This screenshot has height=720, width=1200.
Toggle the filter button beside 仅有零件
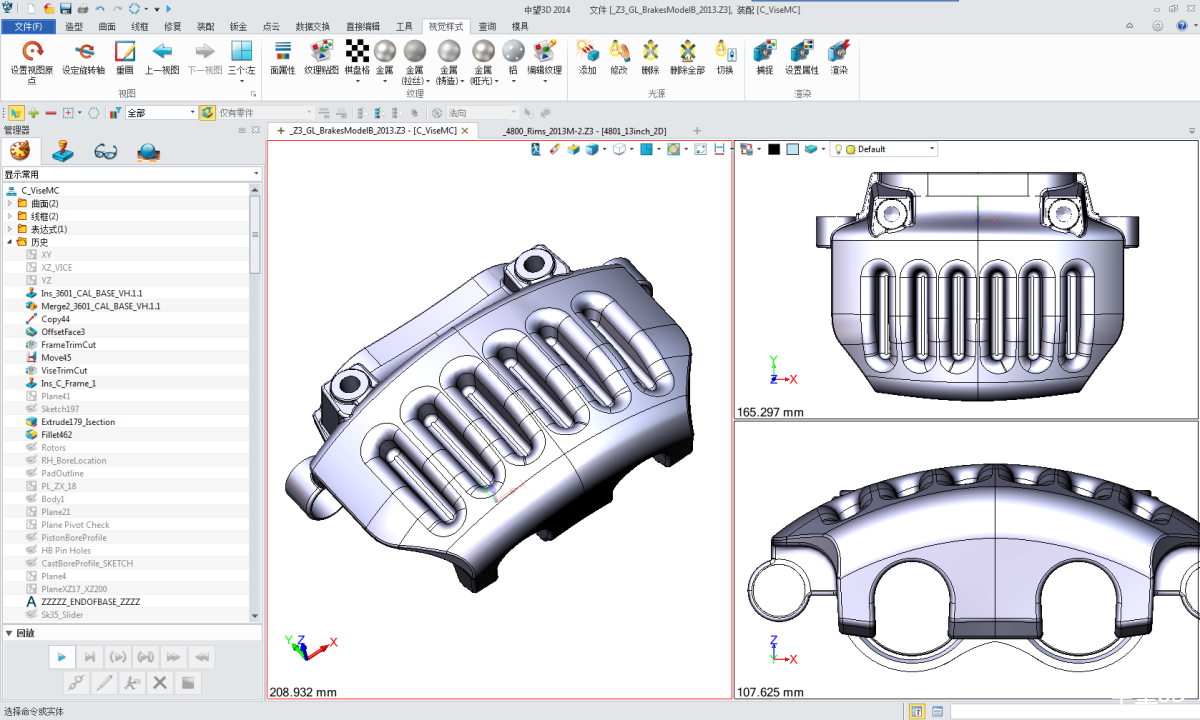coord(207,113)
